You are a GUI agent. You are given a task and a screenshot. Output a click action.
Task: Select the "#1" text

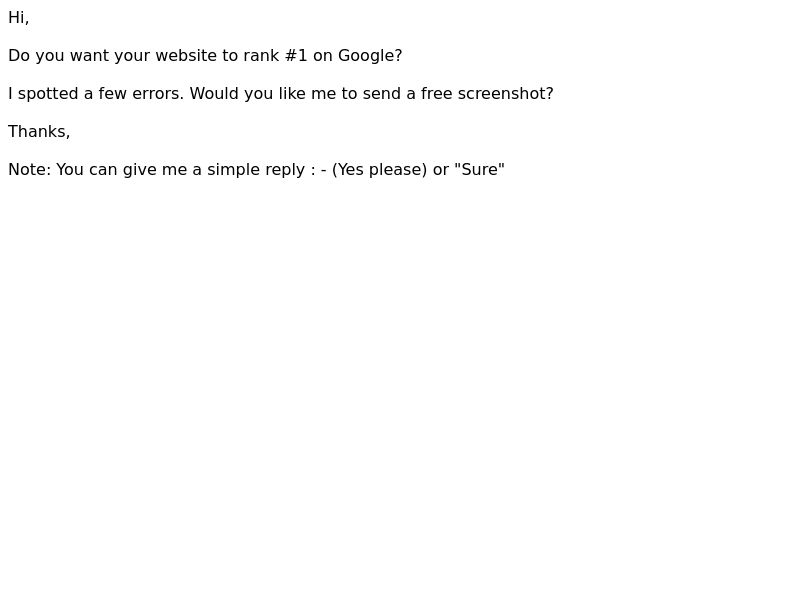(x=296, y=56)
